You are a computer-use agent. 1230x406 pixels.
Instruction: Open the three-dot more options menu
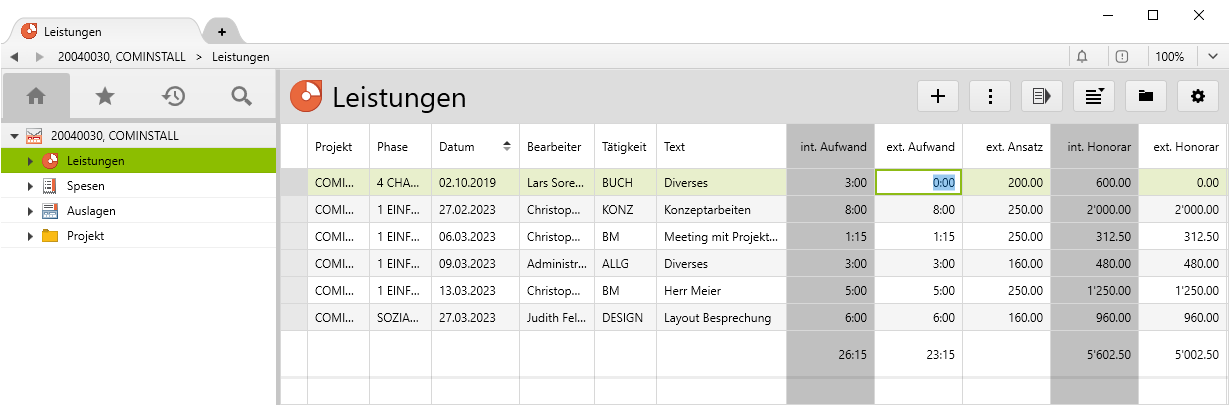[990, 96]
